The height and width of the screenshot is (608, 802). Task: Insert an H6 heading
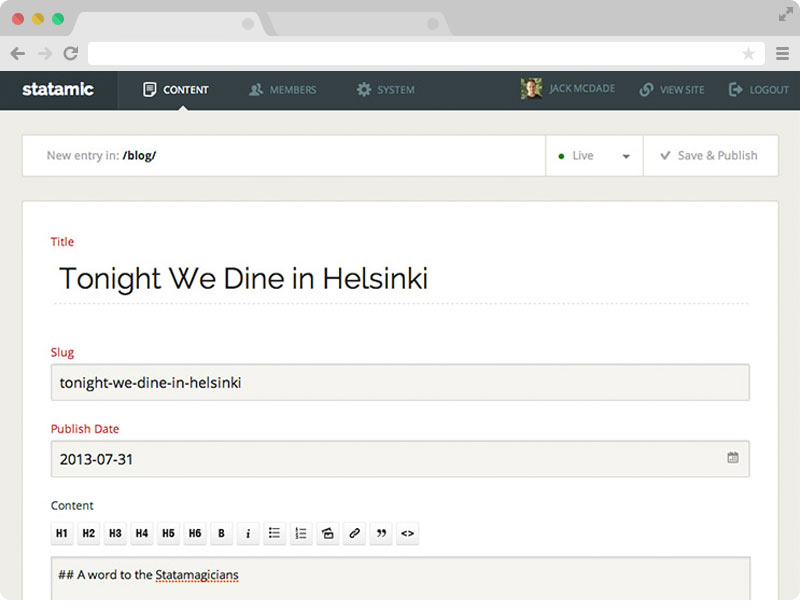[x=195, y=533]
